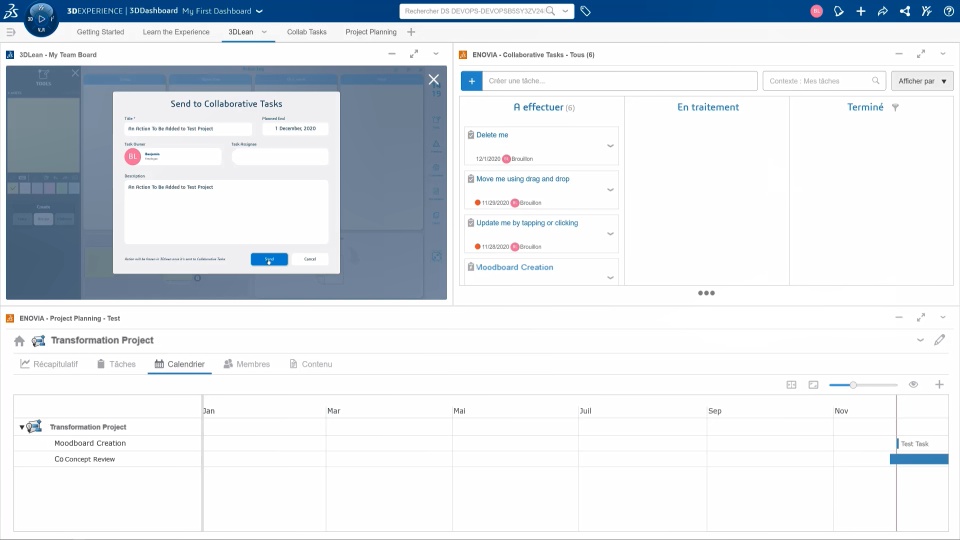This screenshot has height=540, width=960.
Task: Open the Delete me task link
Action: (x=492, y=135)
